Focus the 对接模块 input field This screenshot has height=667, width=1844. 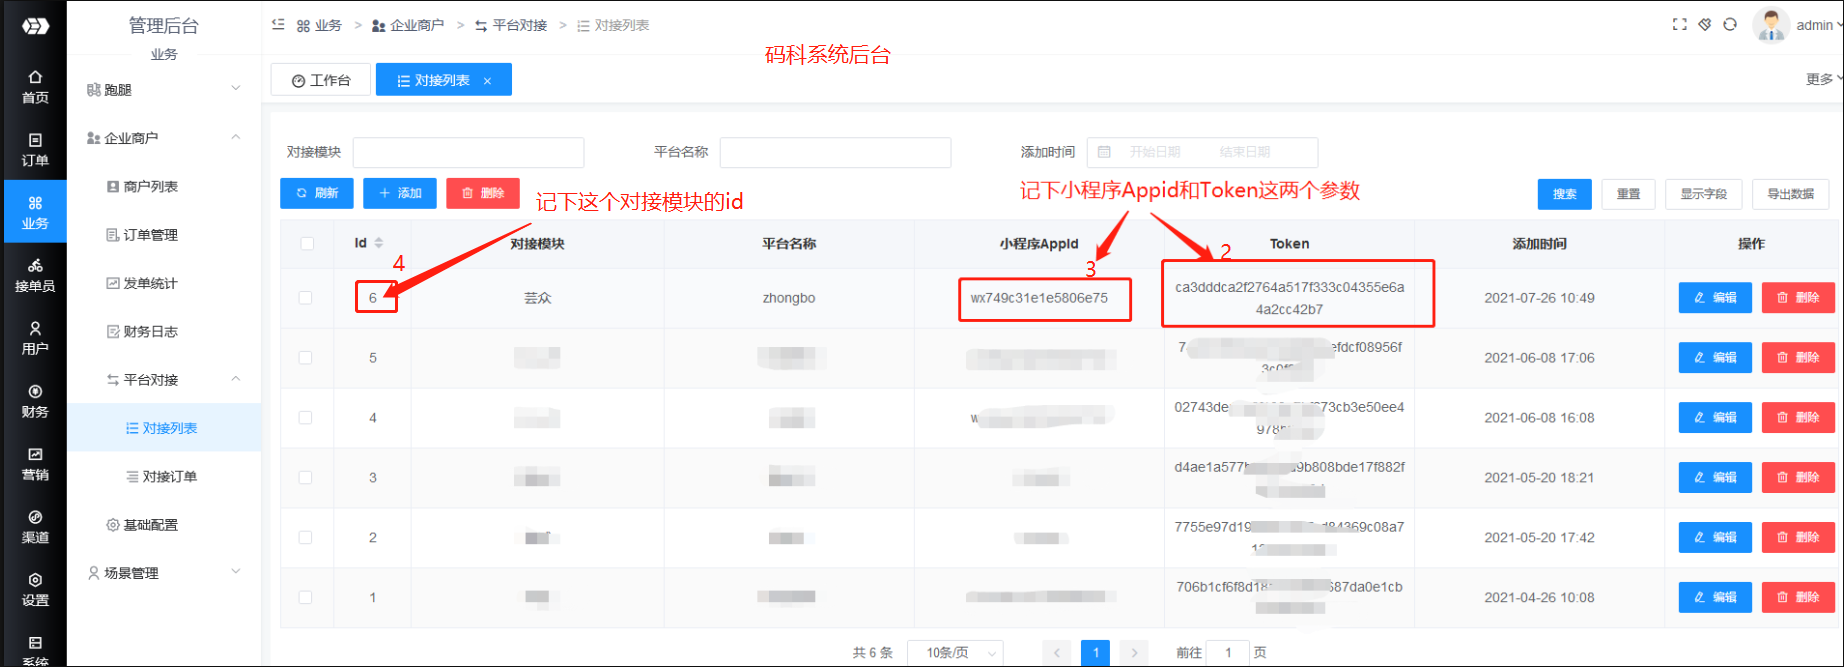[468, 152]
